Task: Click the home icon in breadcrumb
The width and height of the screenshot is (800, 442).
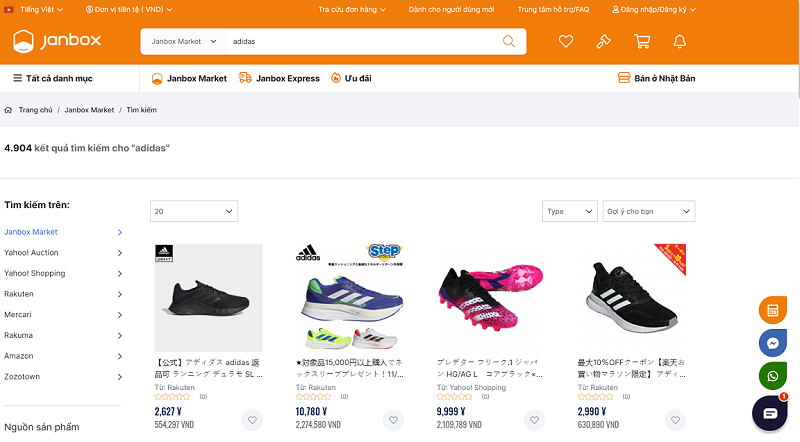Action: click(8, 110)
